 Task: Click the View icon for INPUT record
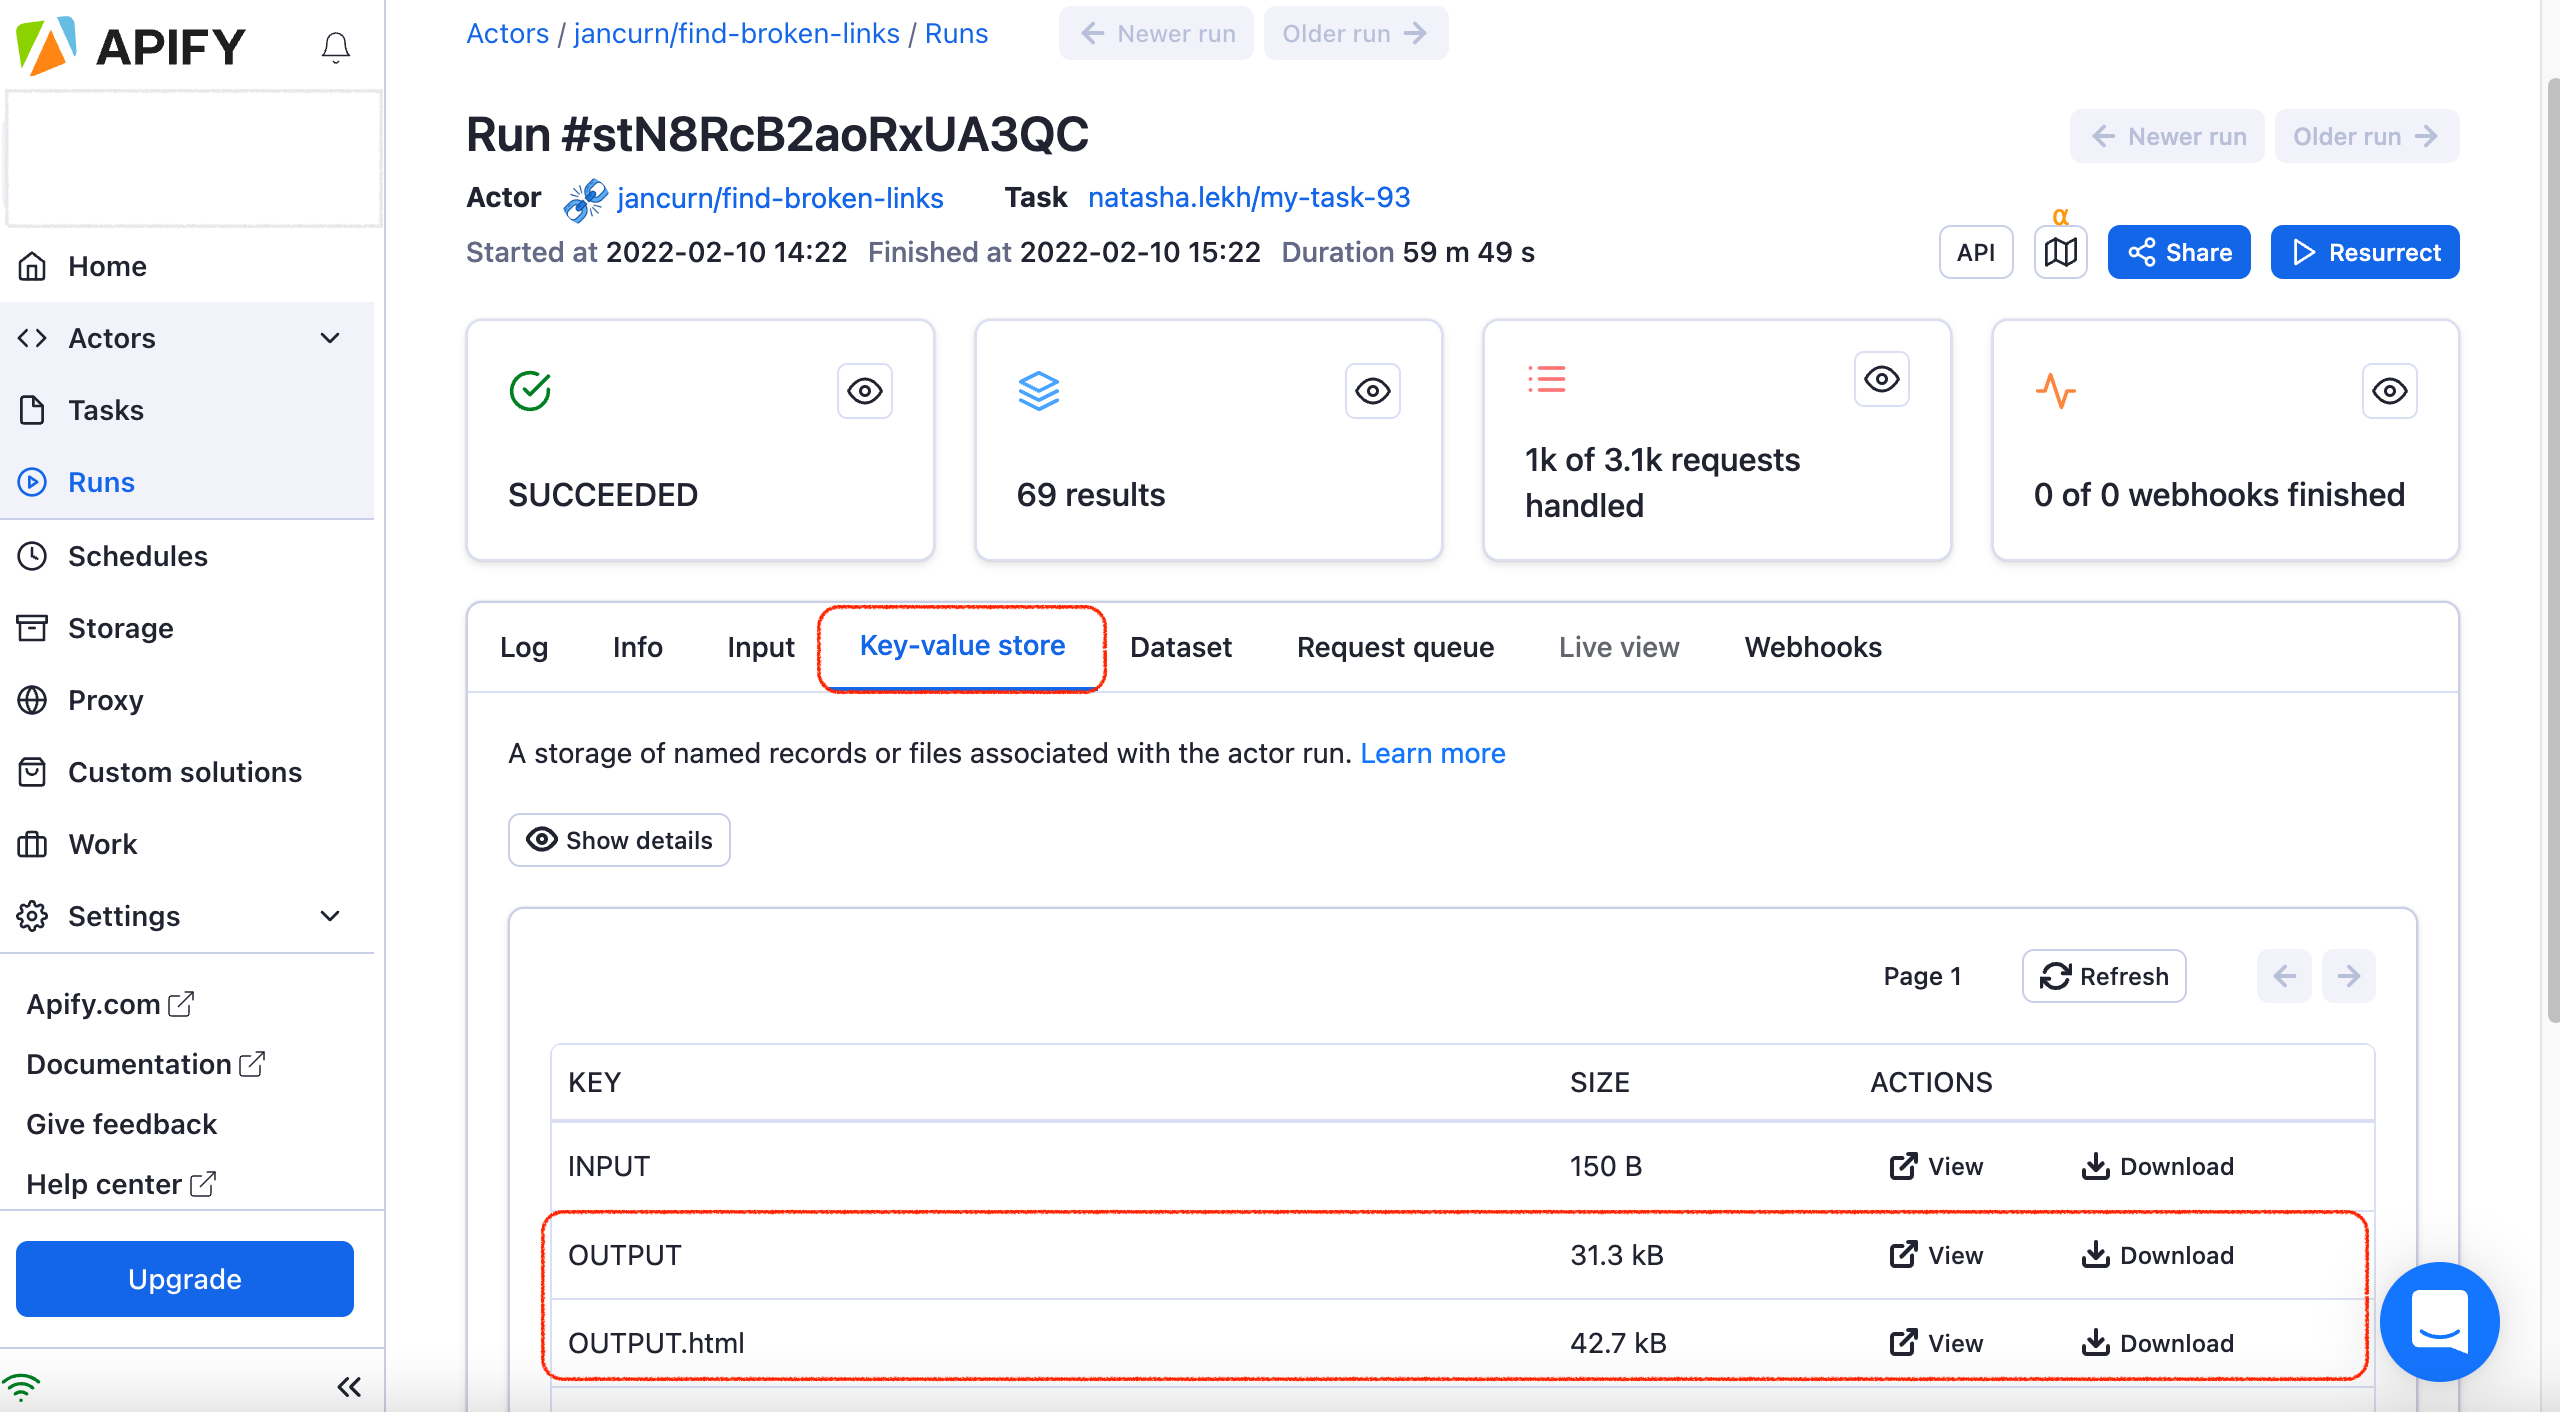coord(1903,1166)
